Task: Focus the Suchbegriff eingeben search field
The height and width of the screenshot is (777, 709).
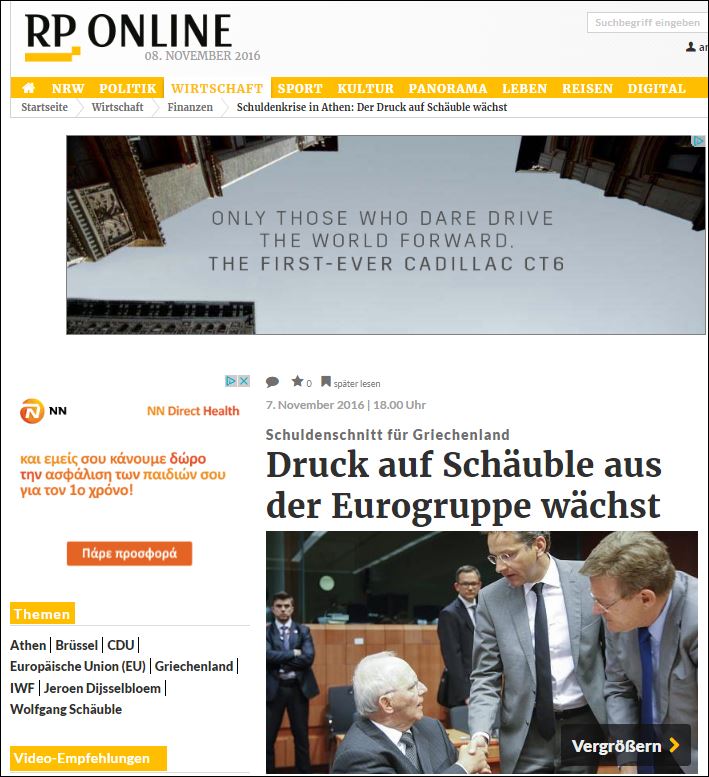Action: (648, 23)
